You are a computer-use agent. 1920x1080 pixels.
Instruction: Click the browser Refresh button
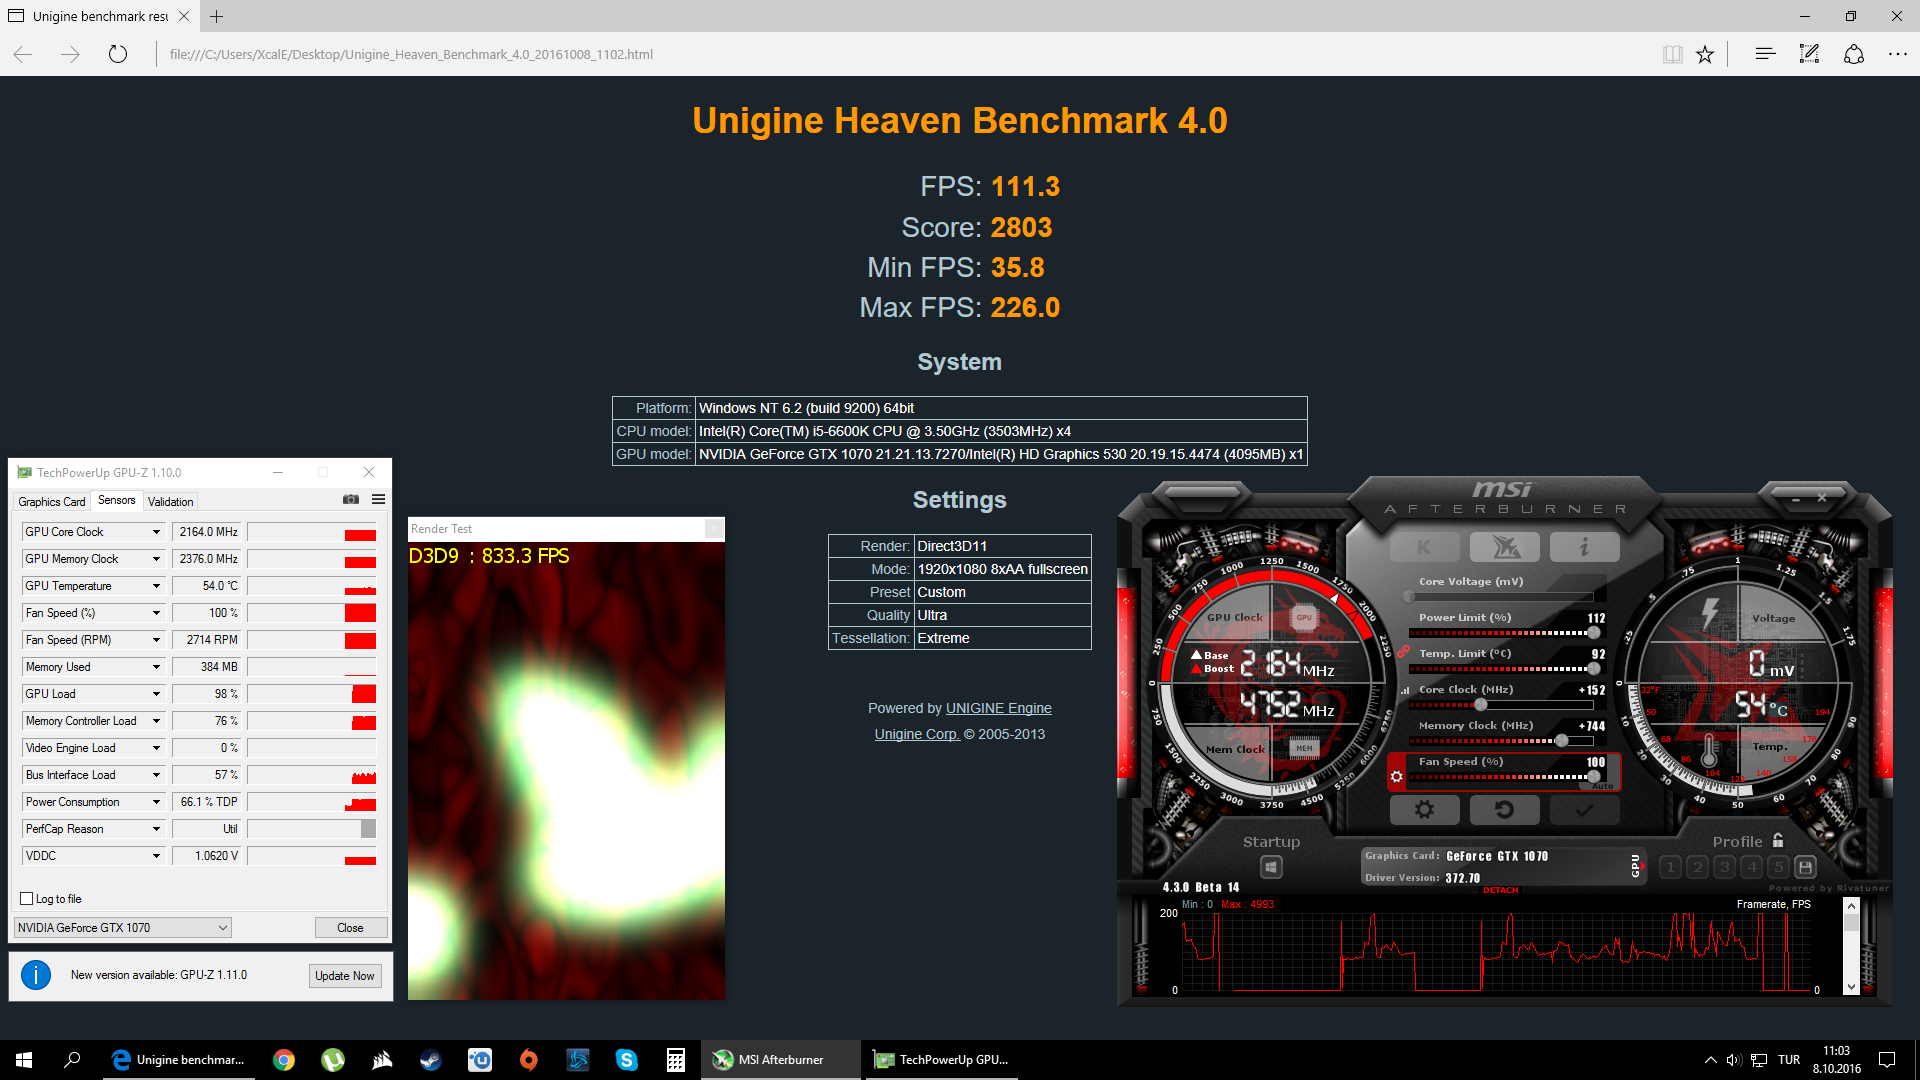tap(118, 54)
